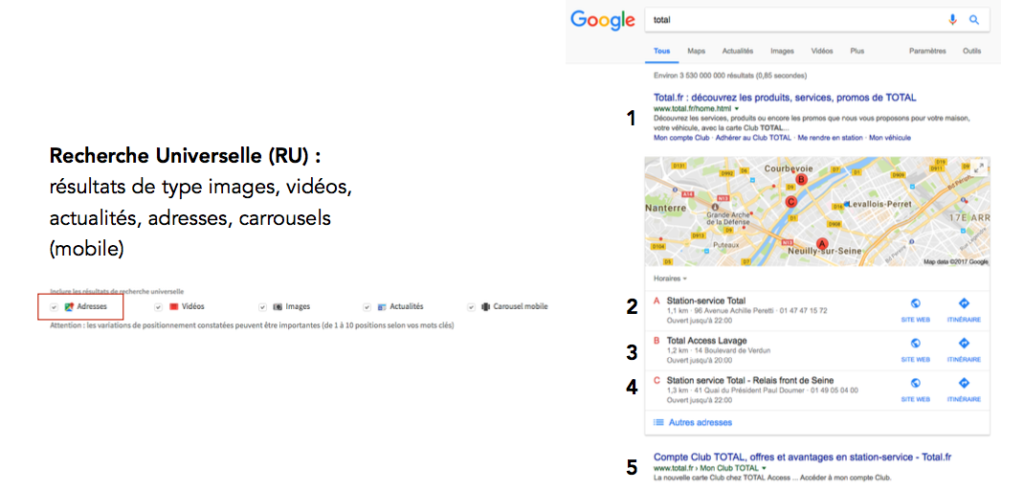Uncheck the Vidéos checkbox

(x=158, y=306)
